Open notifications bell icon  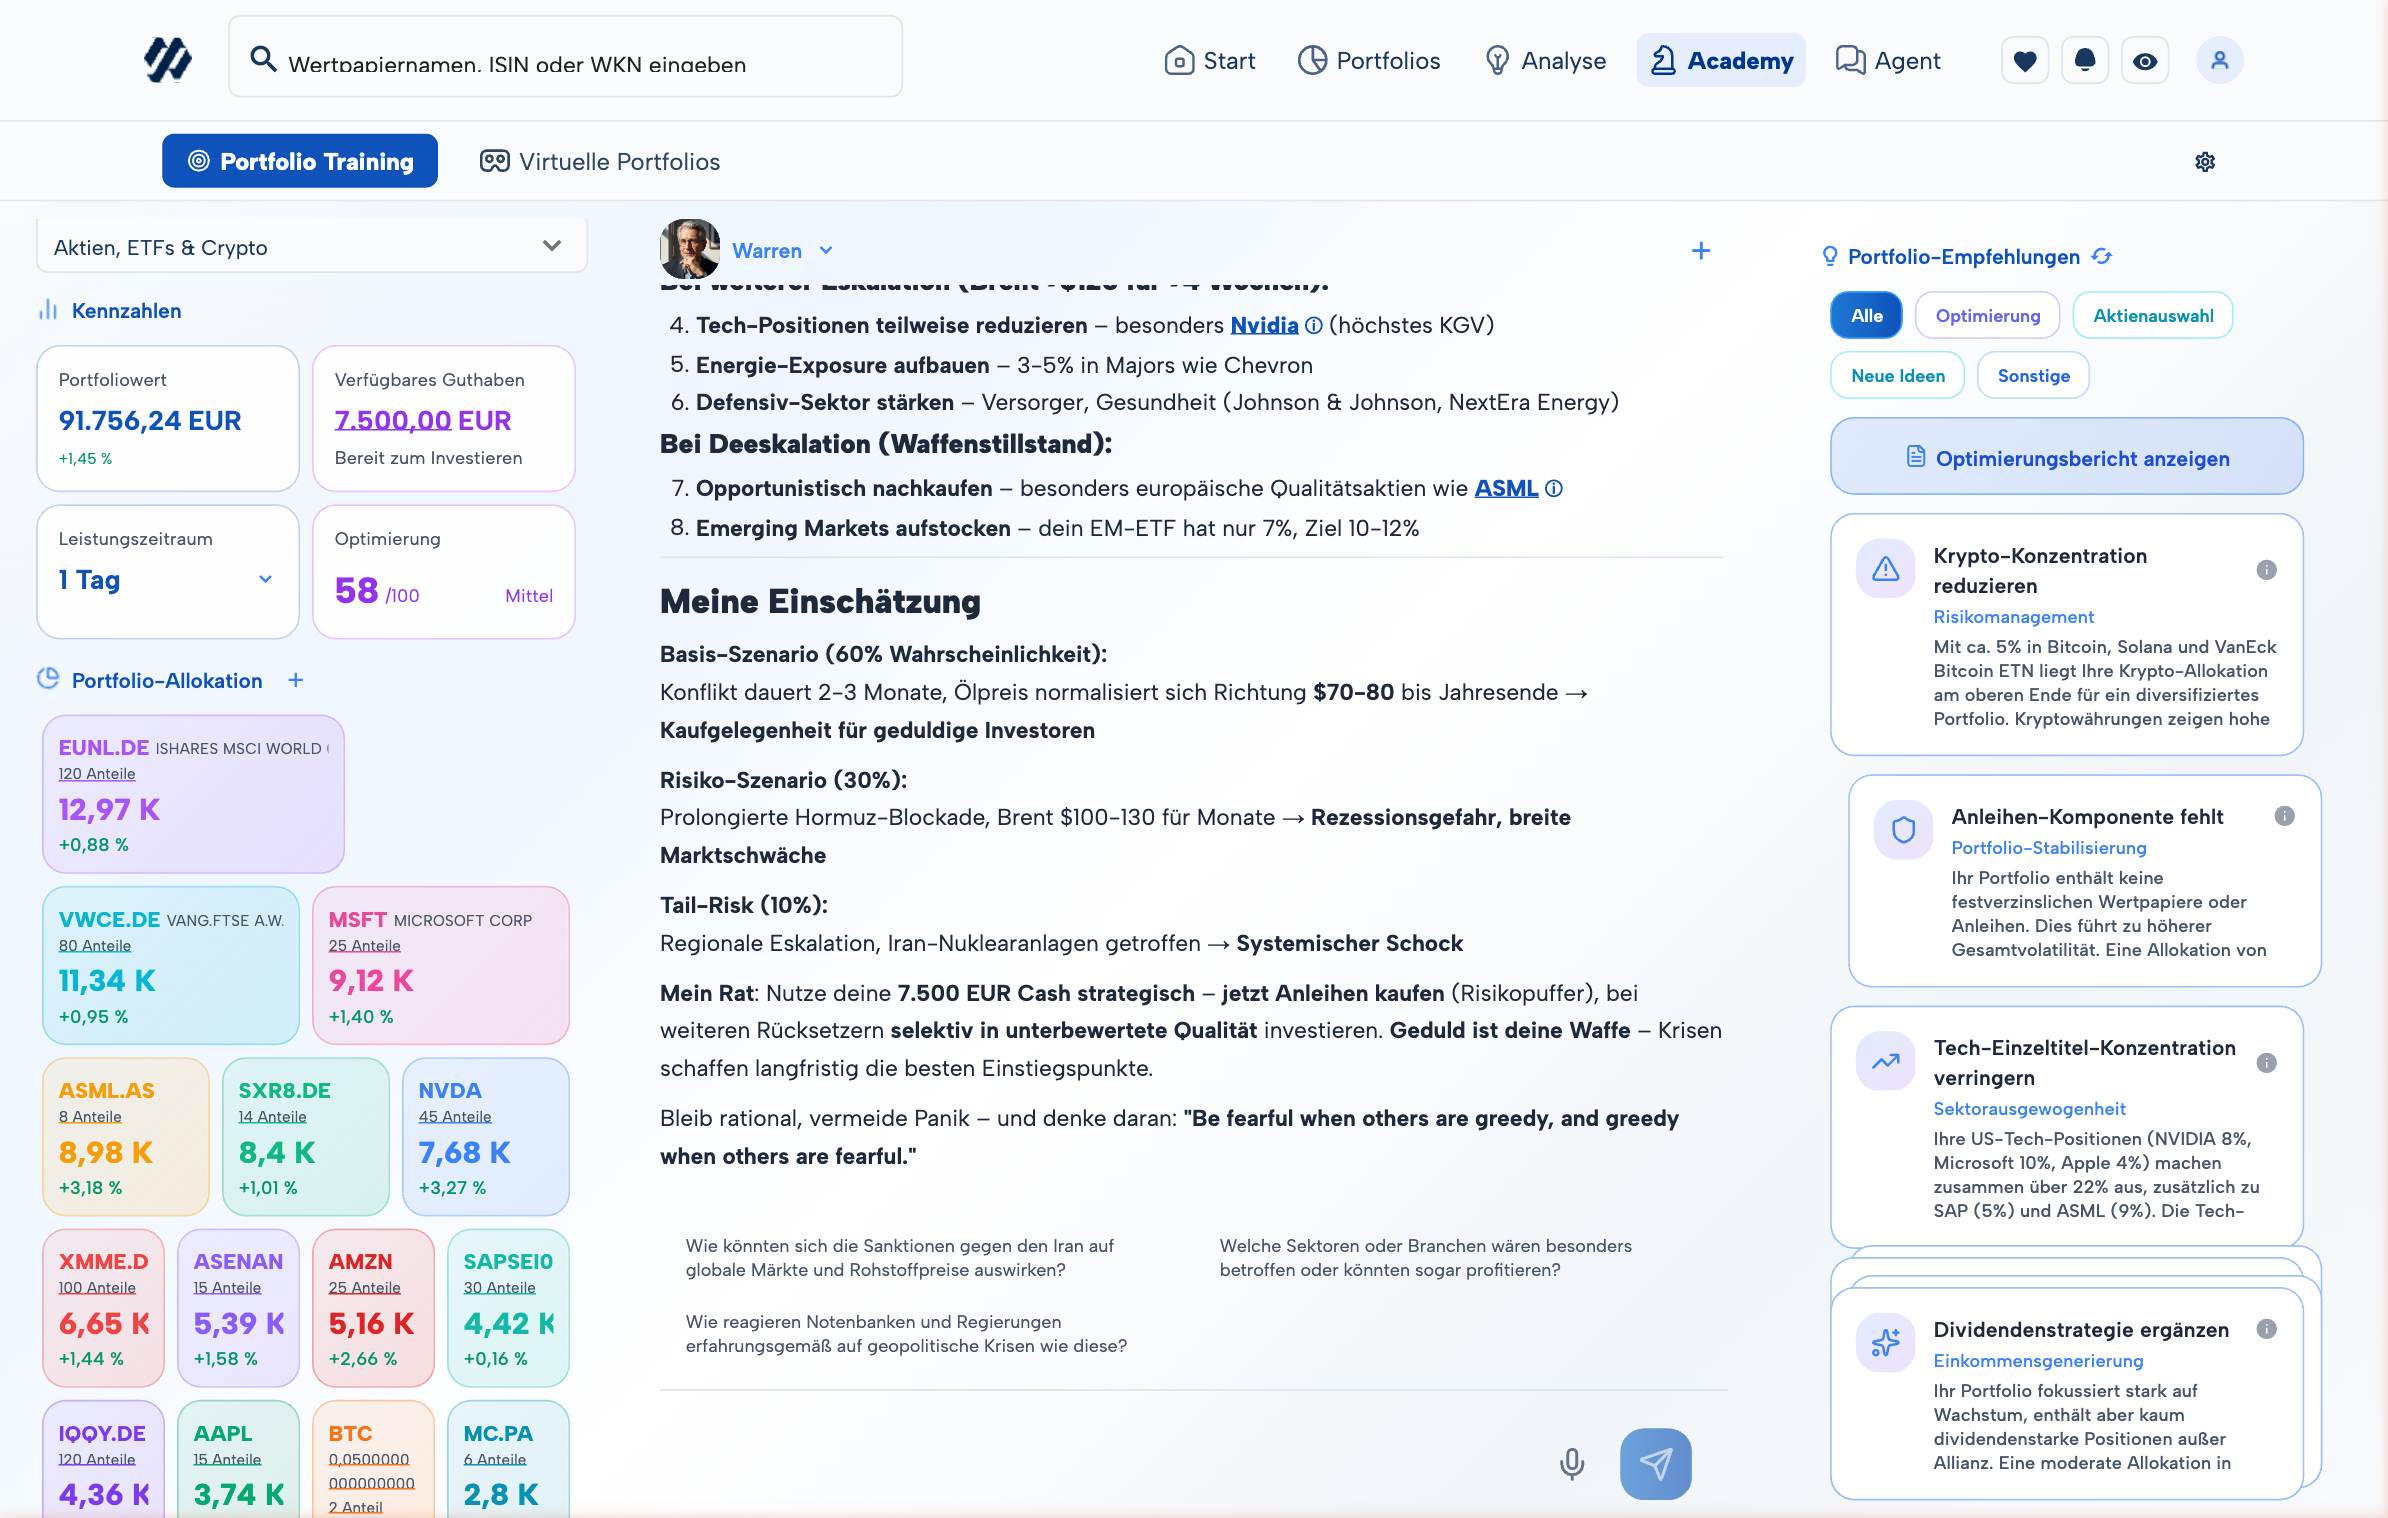click(2085, 61)
